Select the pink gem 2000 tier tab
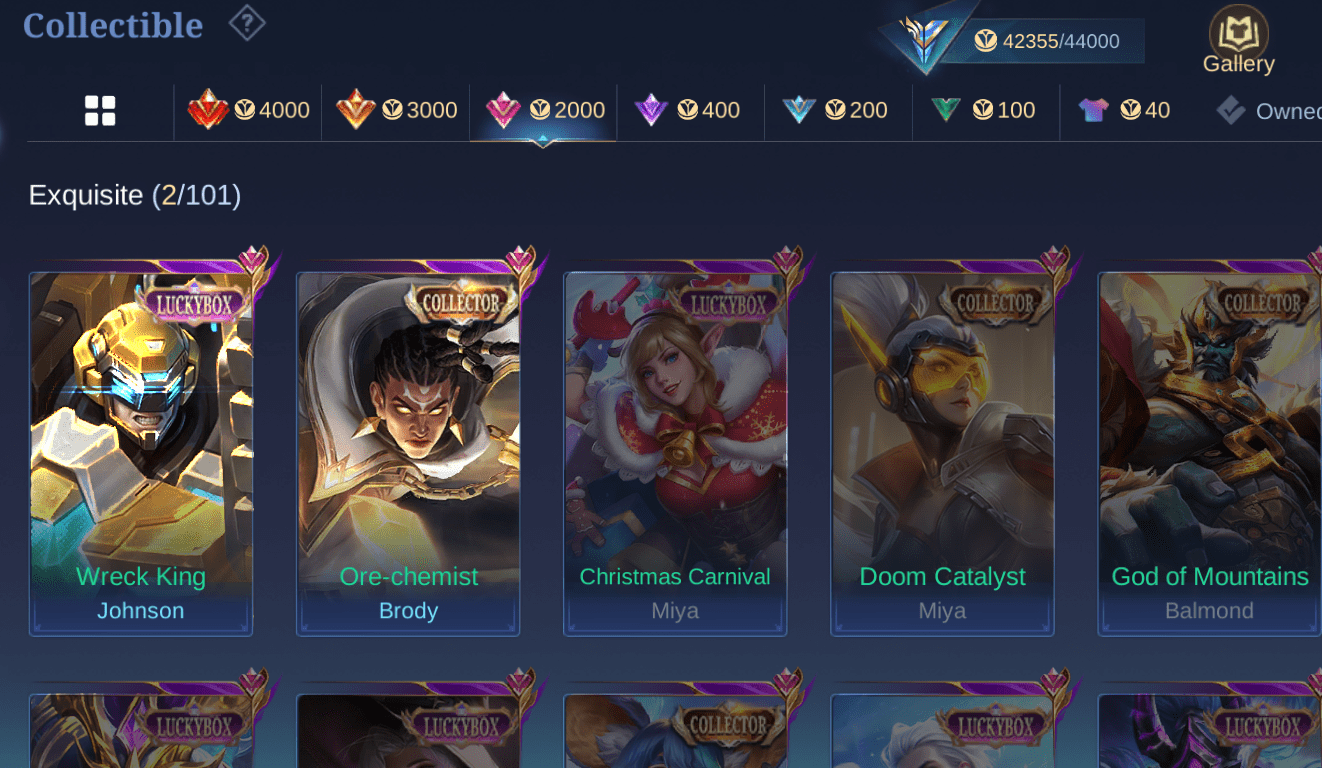The height and width of the screenshot is (768, 1322). point(545,110)
